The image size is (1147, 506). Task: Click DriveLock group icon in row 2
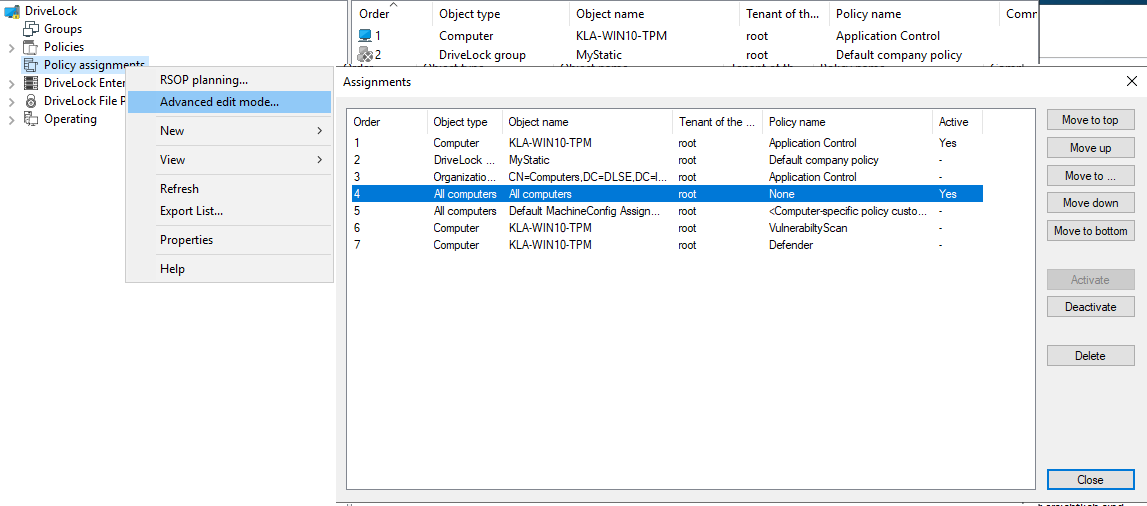click(x=365, y=55)
